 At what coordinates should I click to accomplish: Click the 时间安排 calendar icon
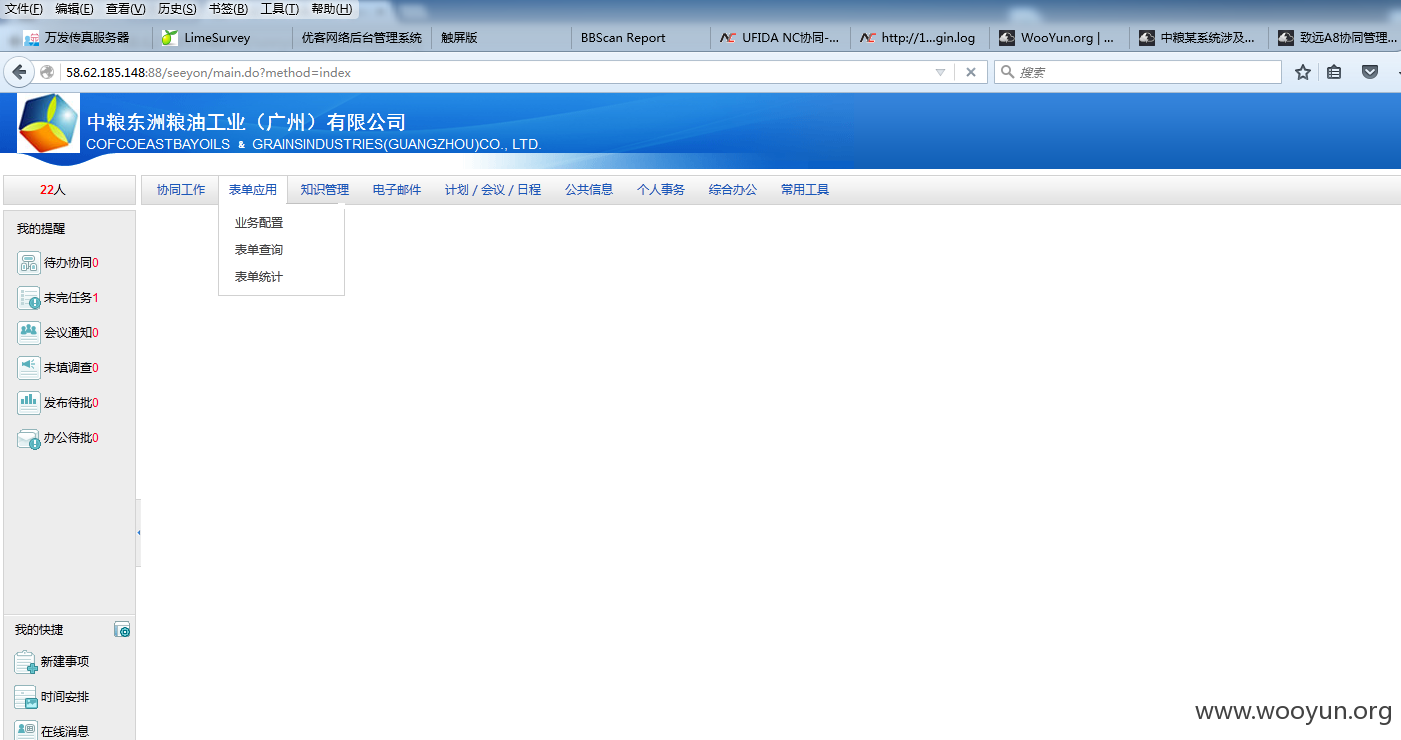click(x=26, y=697)
